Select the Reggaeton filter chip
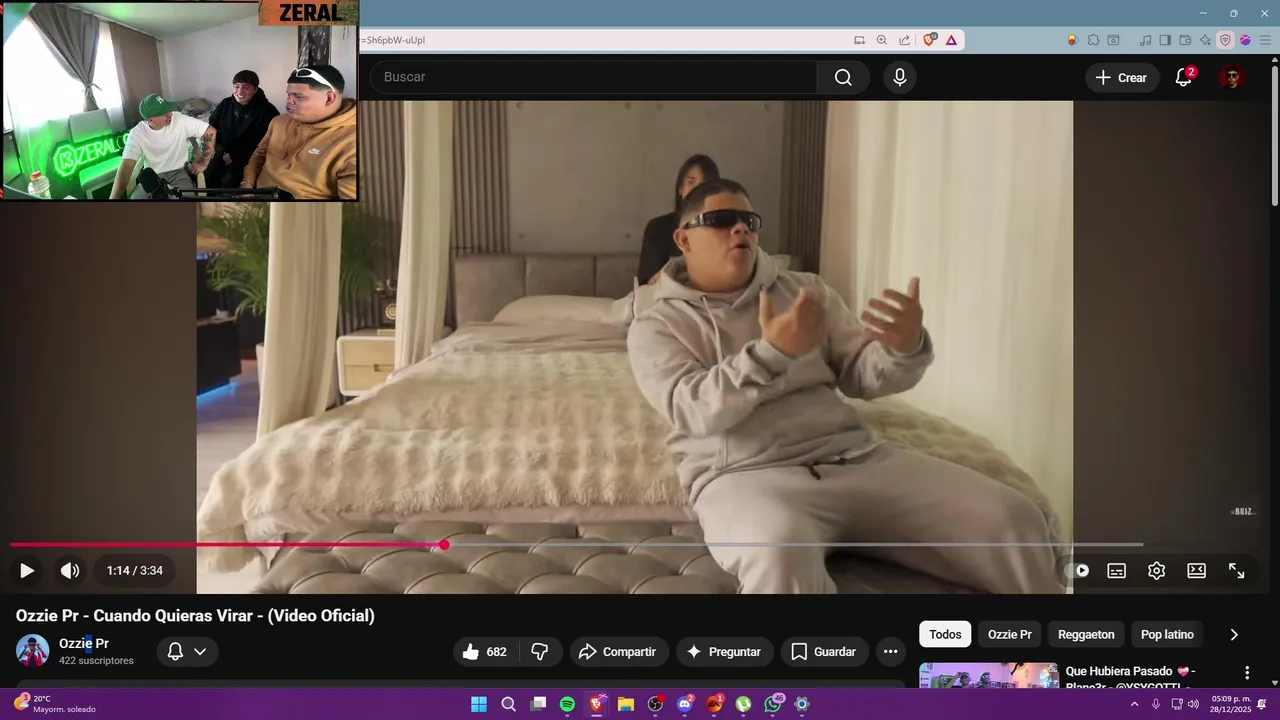Viewport: 1280px width, 720px height. [x=1086, y=635]
